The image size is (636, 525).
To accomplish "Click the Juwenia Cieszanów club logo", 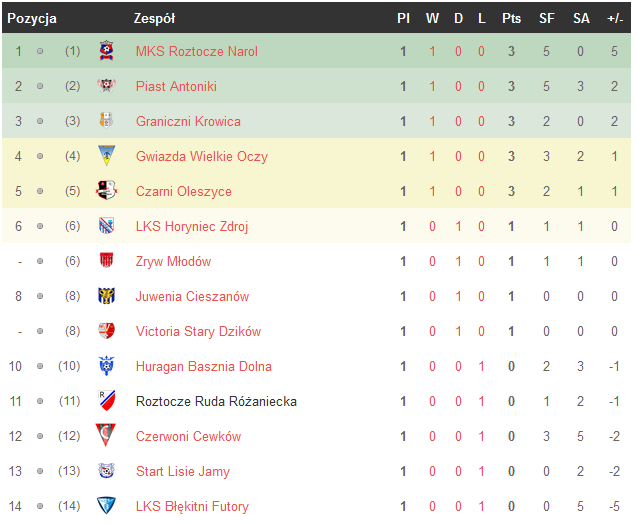I will (x=106, y=297).
